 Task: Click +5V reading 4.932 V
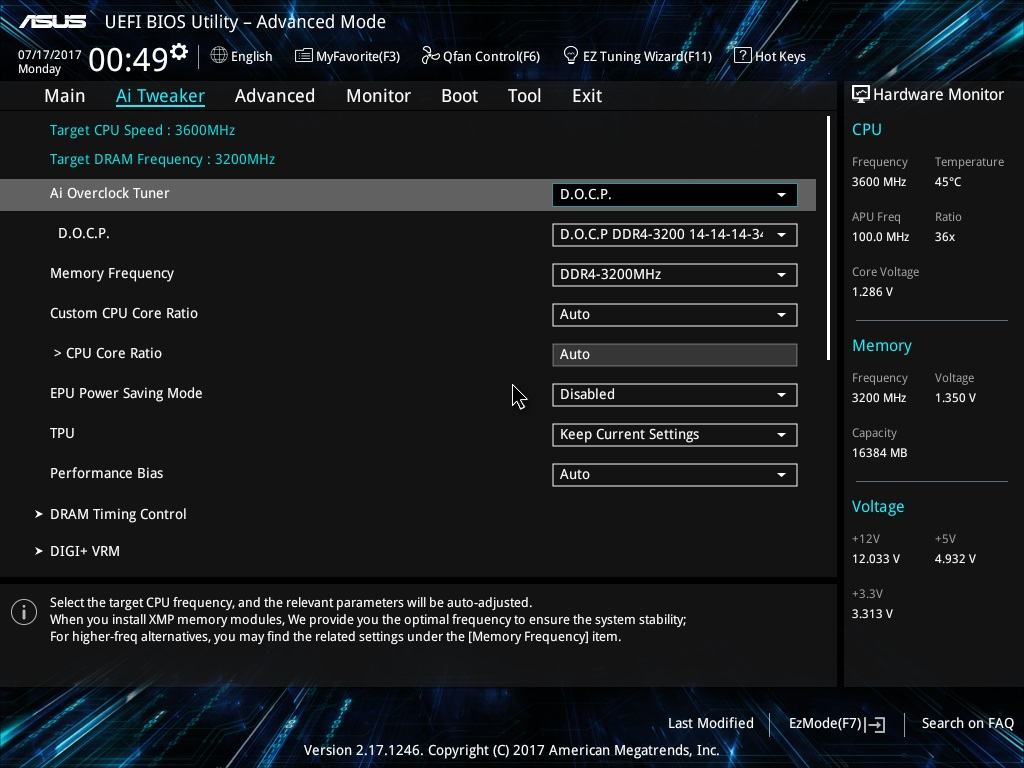coord(955,559)
